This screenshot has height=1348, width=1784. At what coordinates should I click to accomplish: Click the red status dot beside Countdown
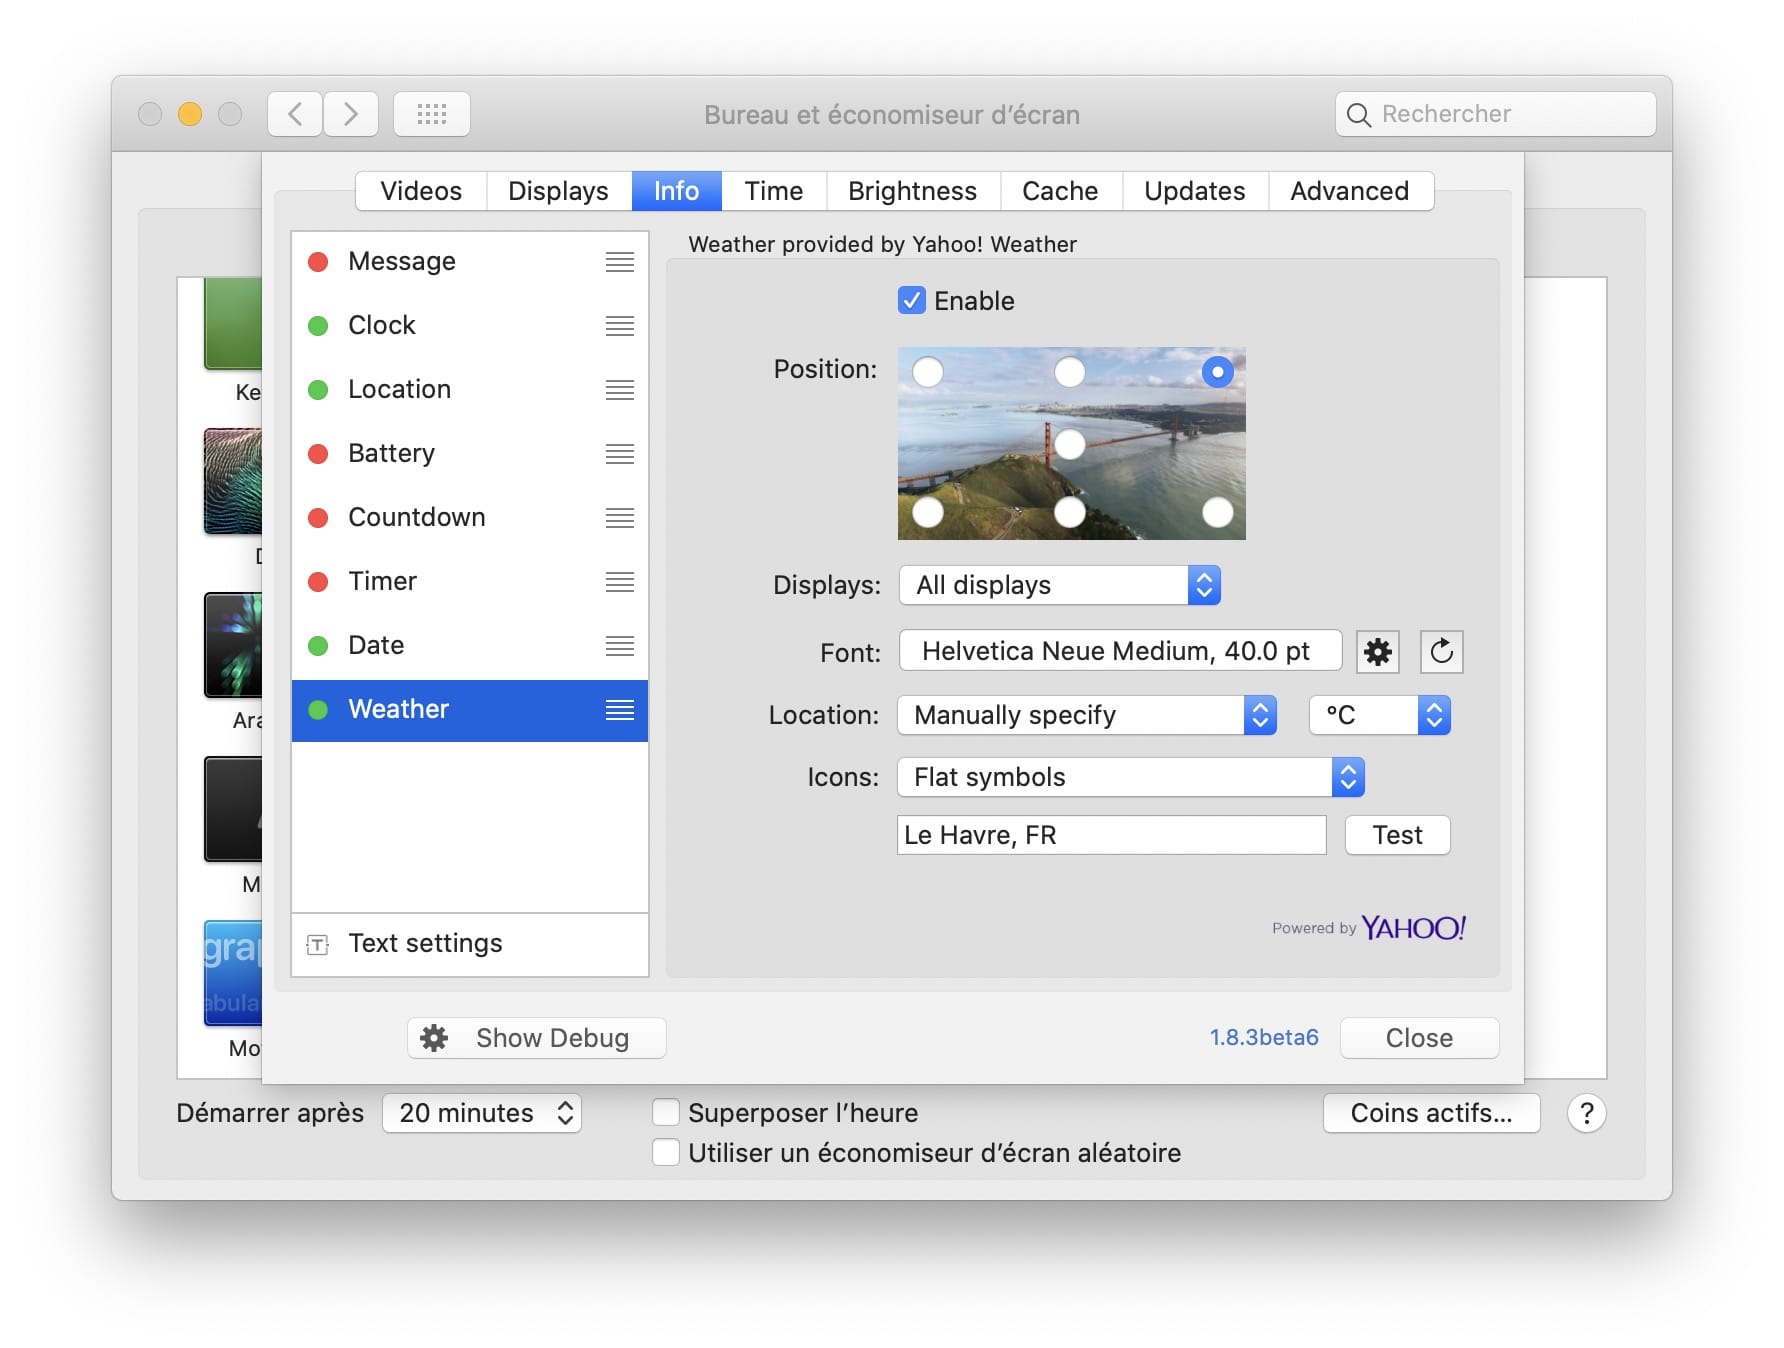pos(318,518)
